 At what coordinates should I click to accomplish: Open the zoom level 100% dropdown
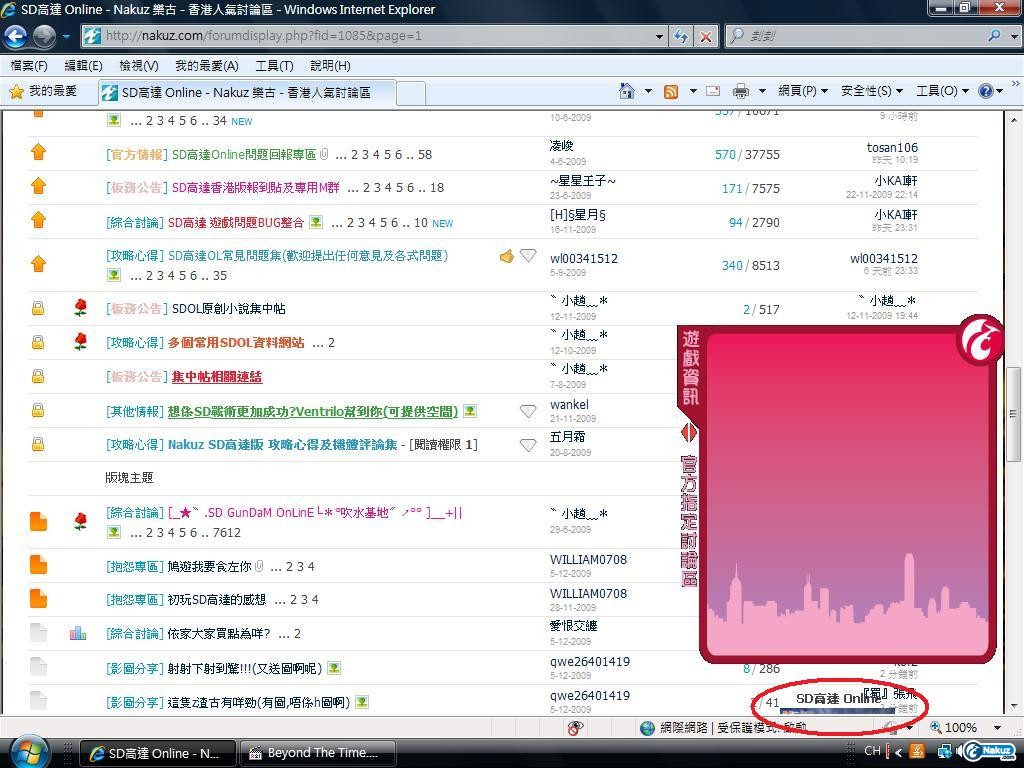(997, 728)
